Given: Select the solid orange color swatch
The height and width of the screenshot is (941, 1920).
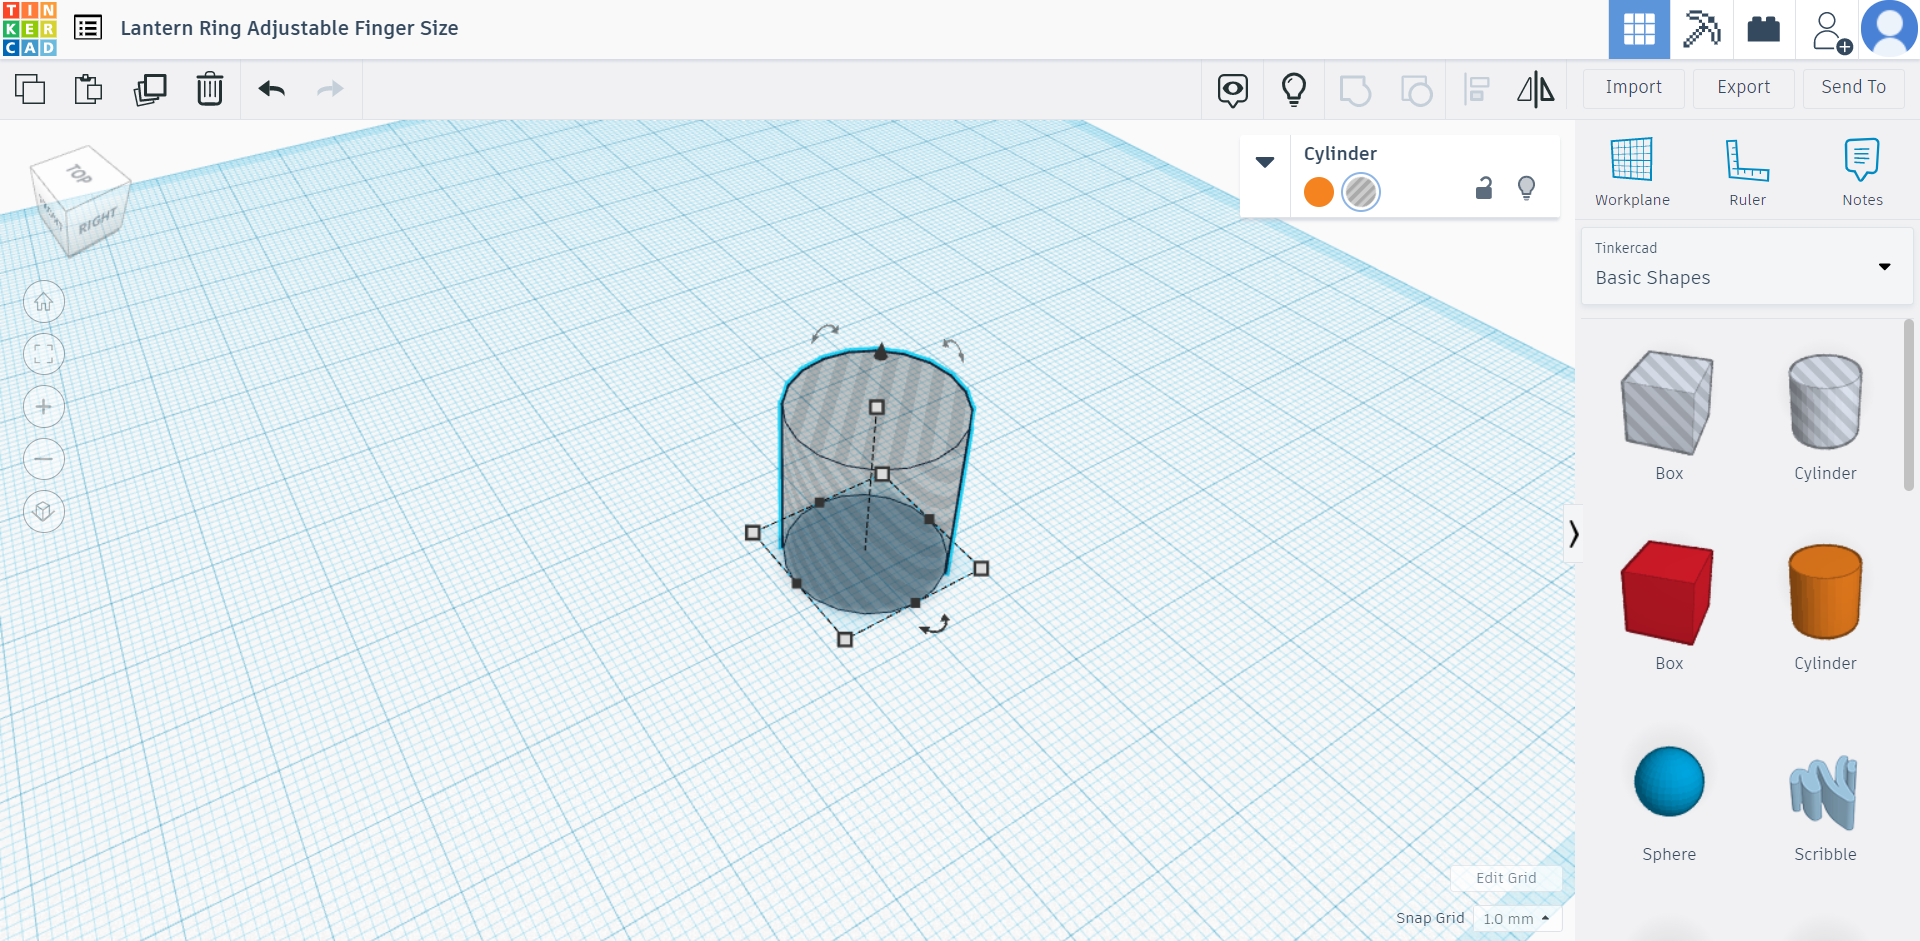Looking at the screenshot, I should click(x=1318, y=191).
